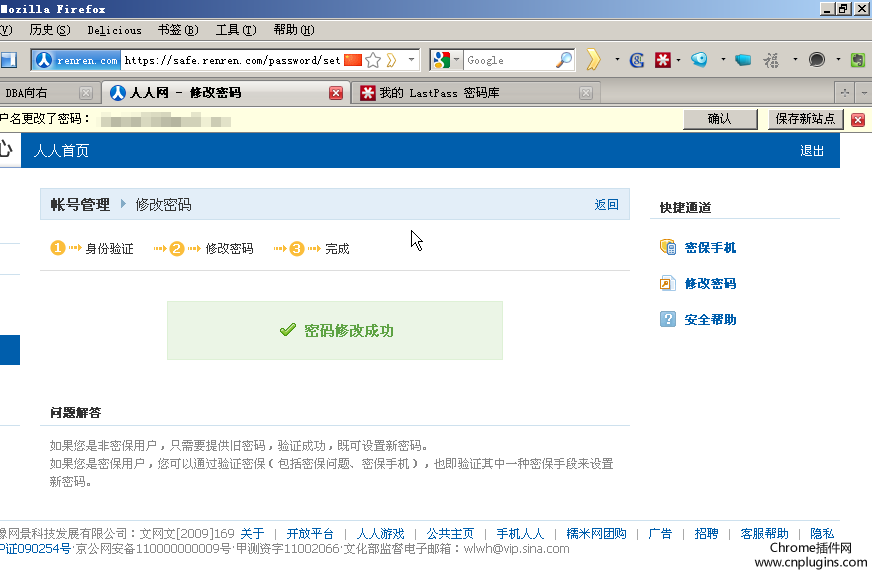The width and height of the screenshot is (872, 575).
Task: Click the gray Chinese character toolbar icon
Action: click(771, 60)
